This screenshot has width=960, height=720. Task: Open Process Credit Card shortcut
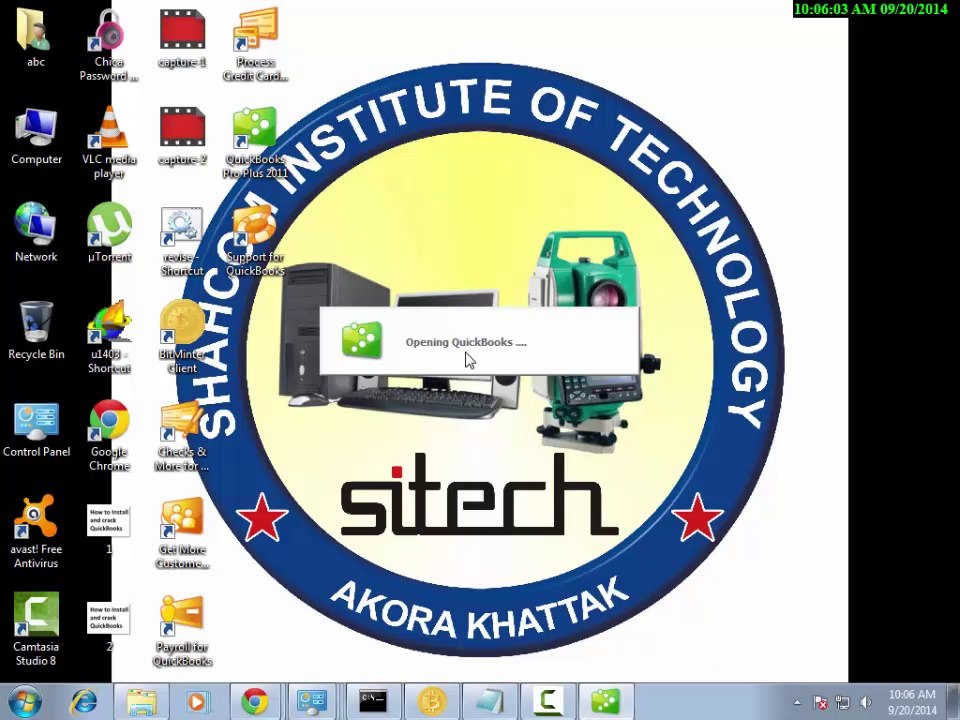(255, 44)
